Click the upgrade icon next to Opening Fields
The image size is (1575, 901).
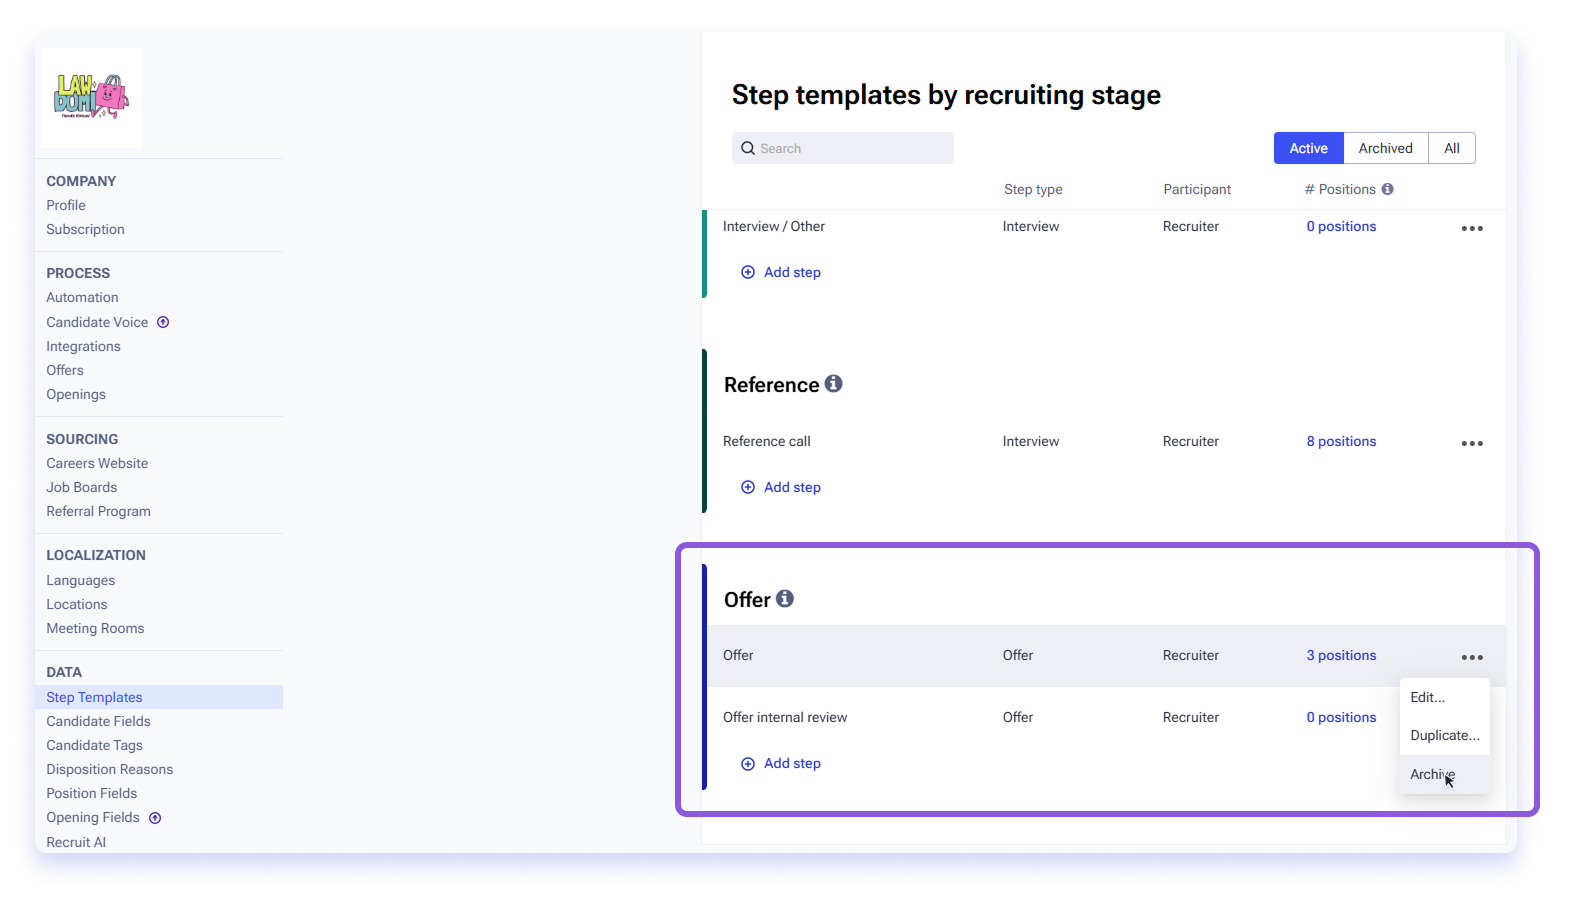(155, 818)
